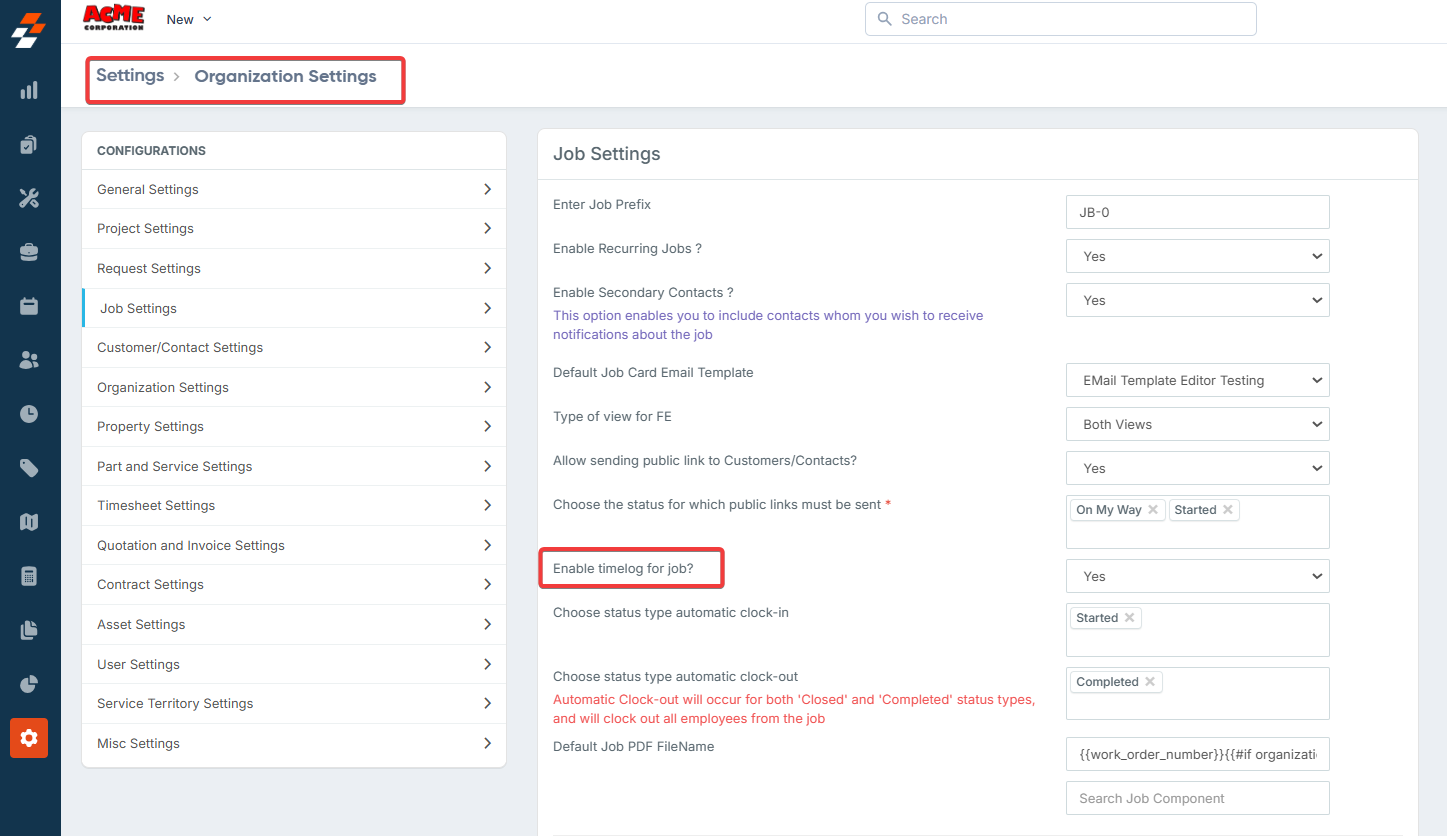This screenshot has width=1447, height=836.
Task: Open the 'New' dropdown in top bar
Action: [189, 19]
